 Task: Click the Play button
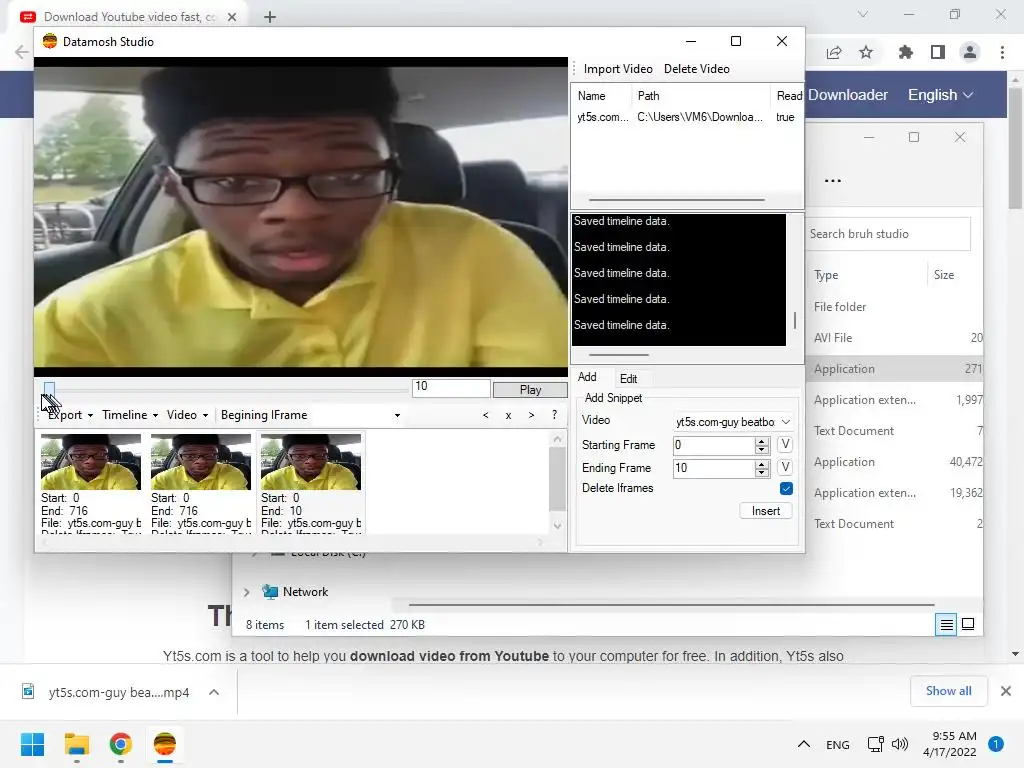coord(530,389)
